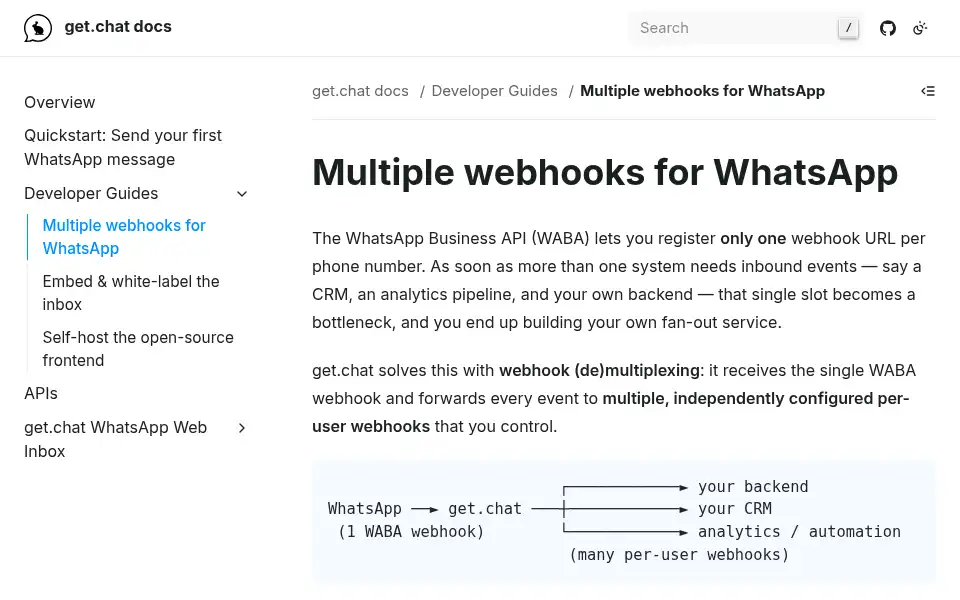Screen dimensions: 960x600
Task: Open the GitHub repository icon
Action: pos(888,28)
